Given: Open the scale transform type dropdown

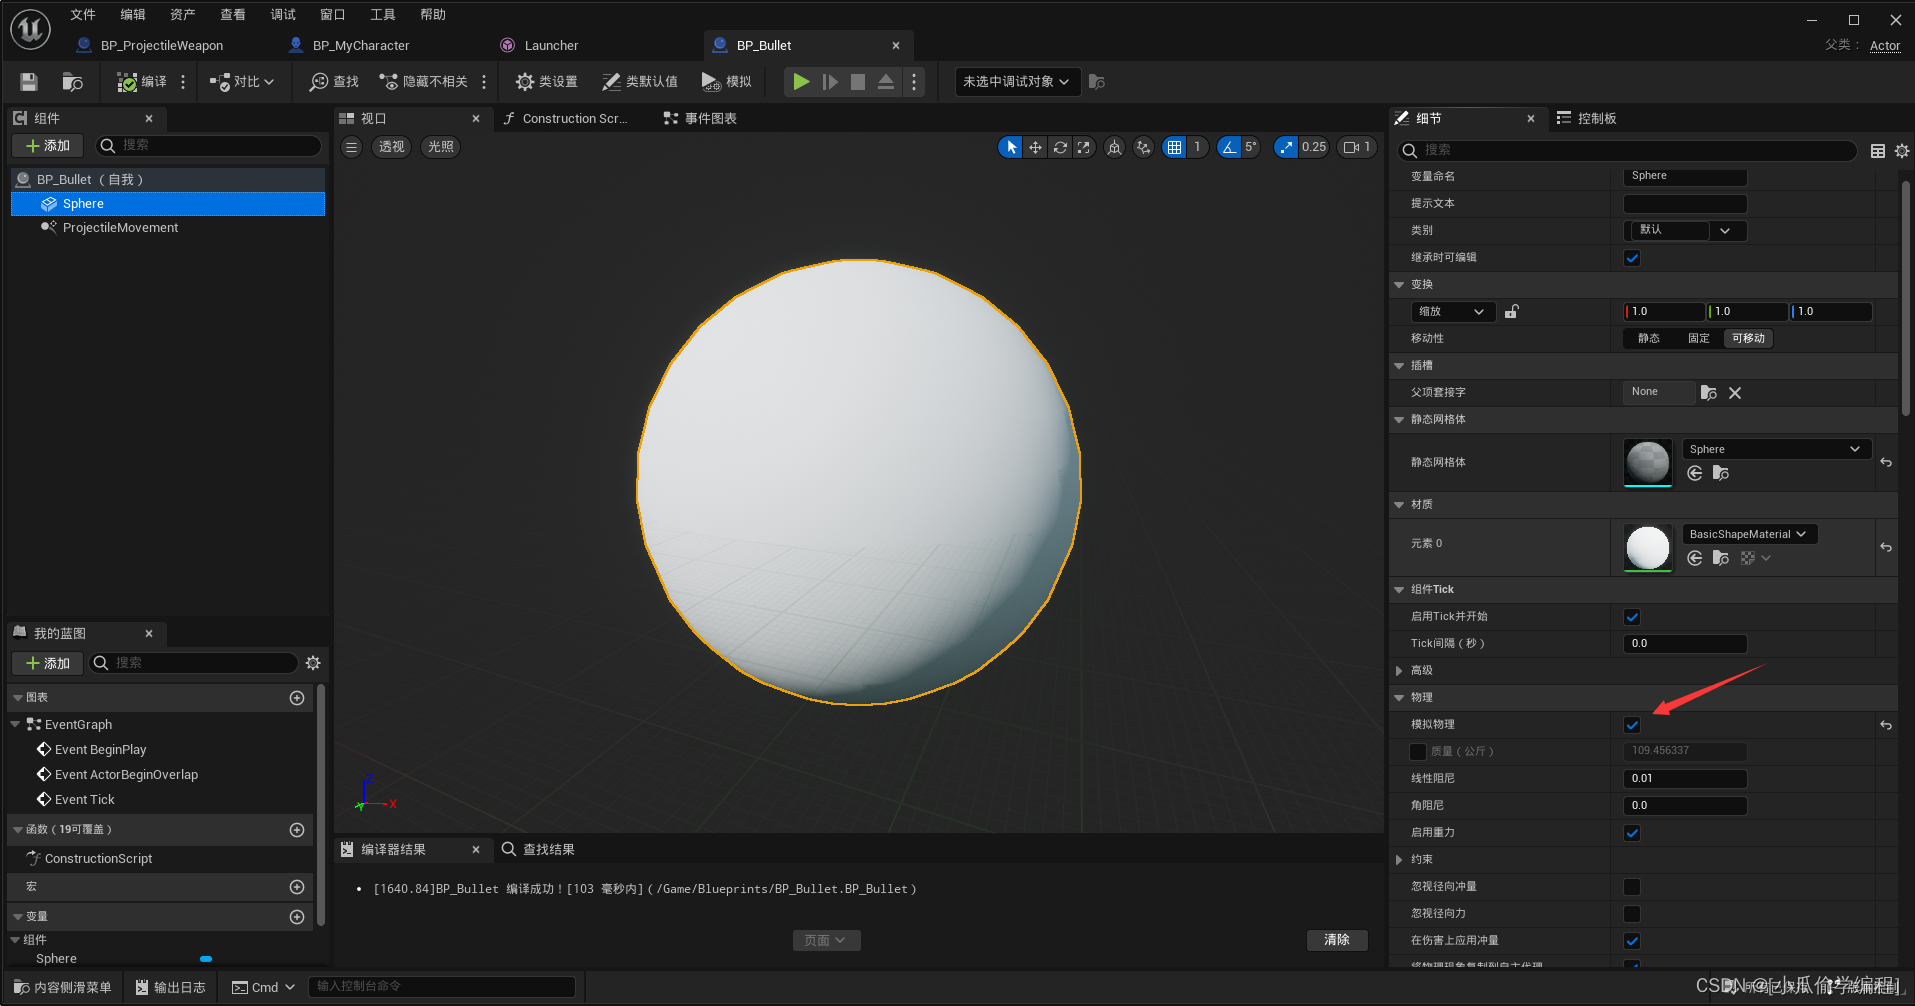Looking at the screenshot, I should click(1453, 311).
